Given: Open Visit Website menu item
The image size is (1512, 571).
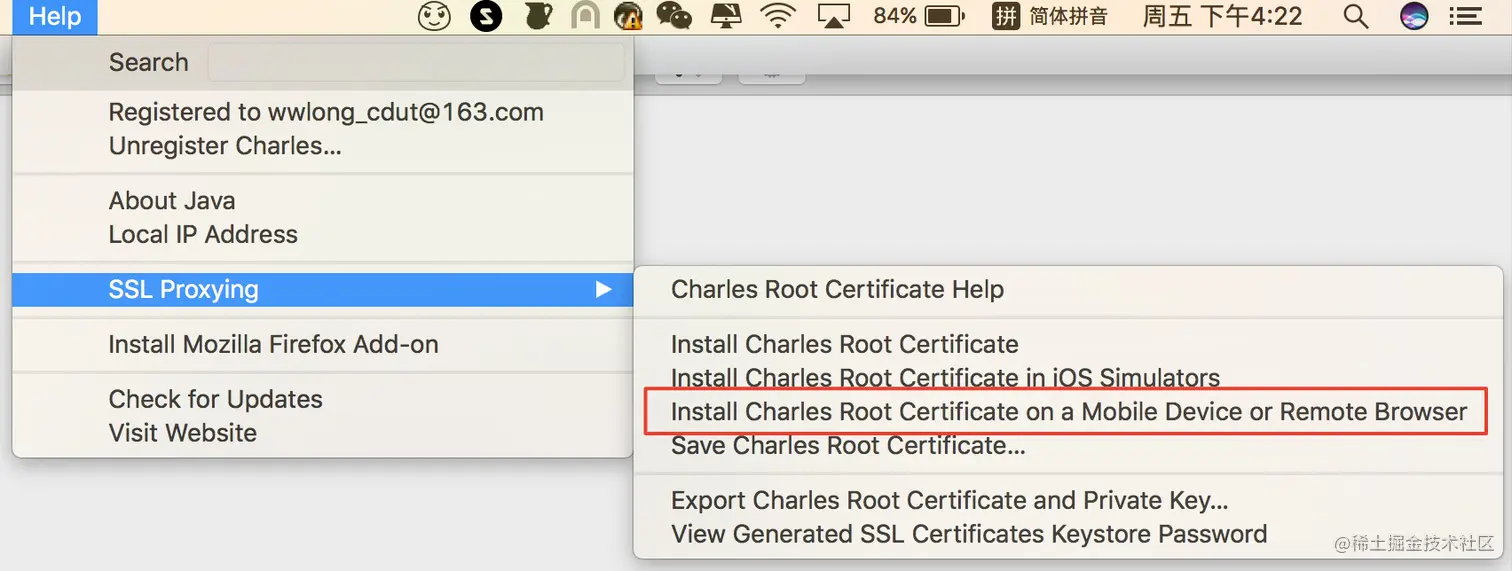Looking at the screenshot, I should click(x=183, y=434).
